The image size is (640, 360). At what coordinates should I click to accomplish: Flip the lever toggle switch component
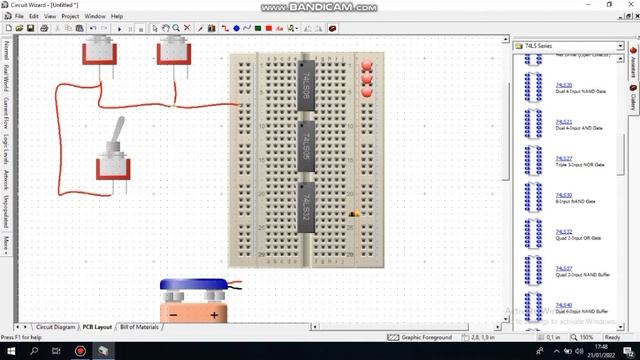[113, 155]
